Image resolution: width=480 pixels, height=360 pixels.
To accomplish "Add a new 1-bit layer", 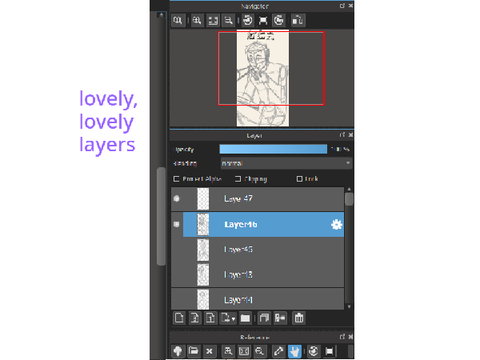I will [211, 318].
